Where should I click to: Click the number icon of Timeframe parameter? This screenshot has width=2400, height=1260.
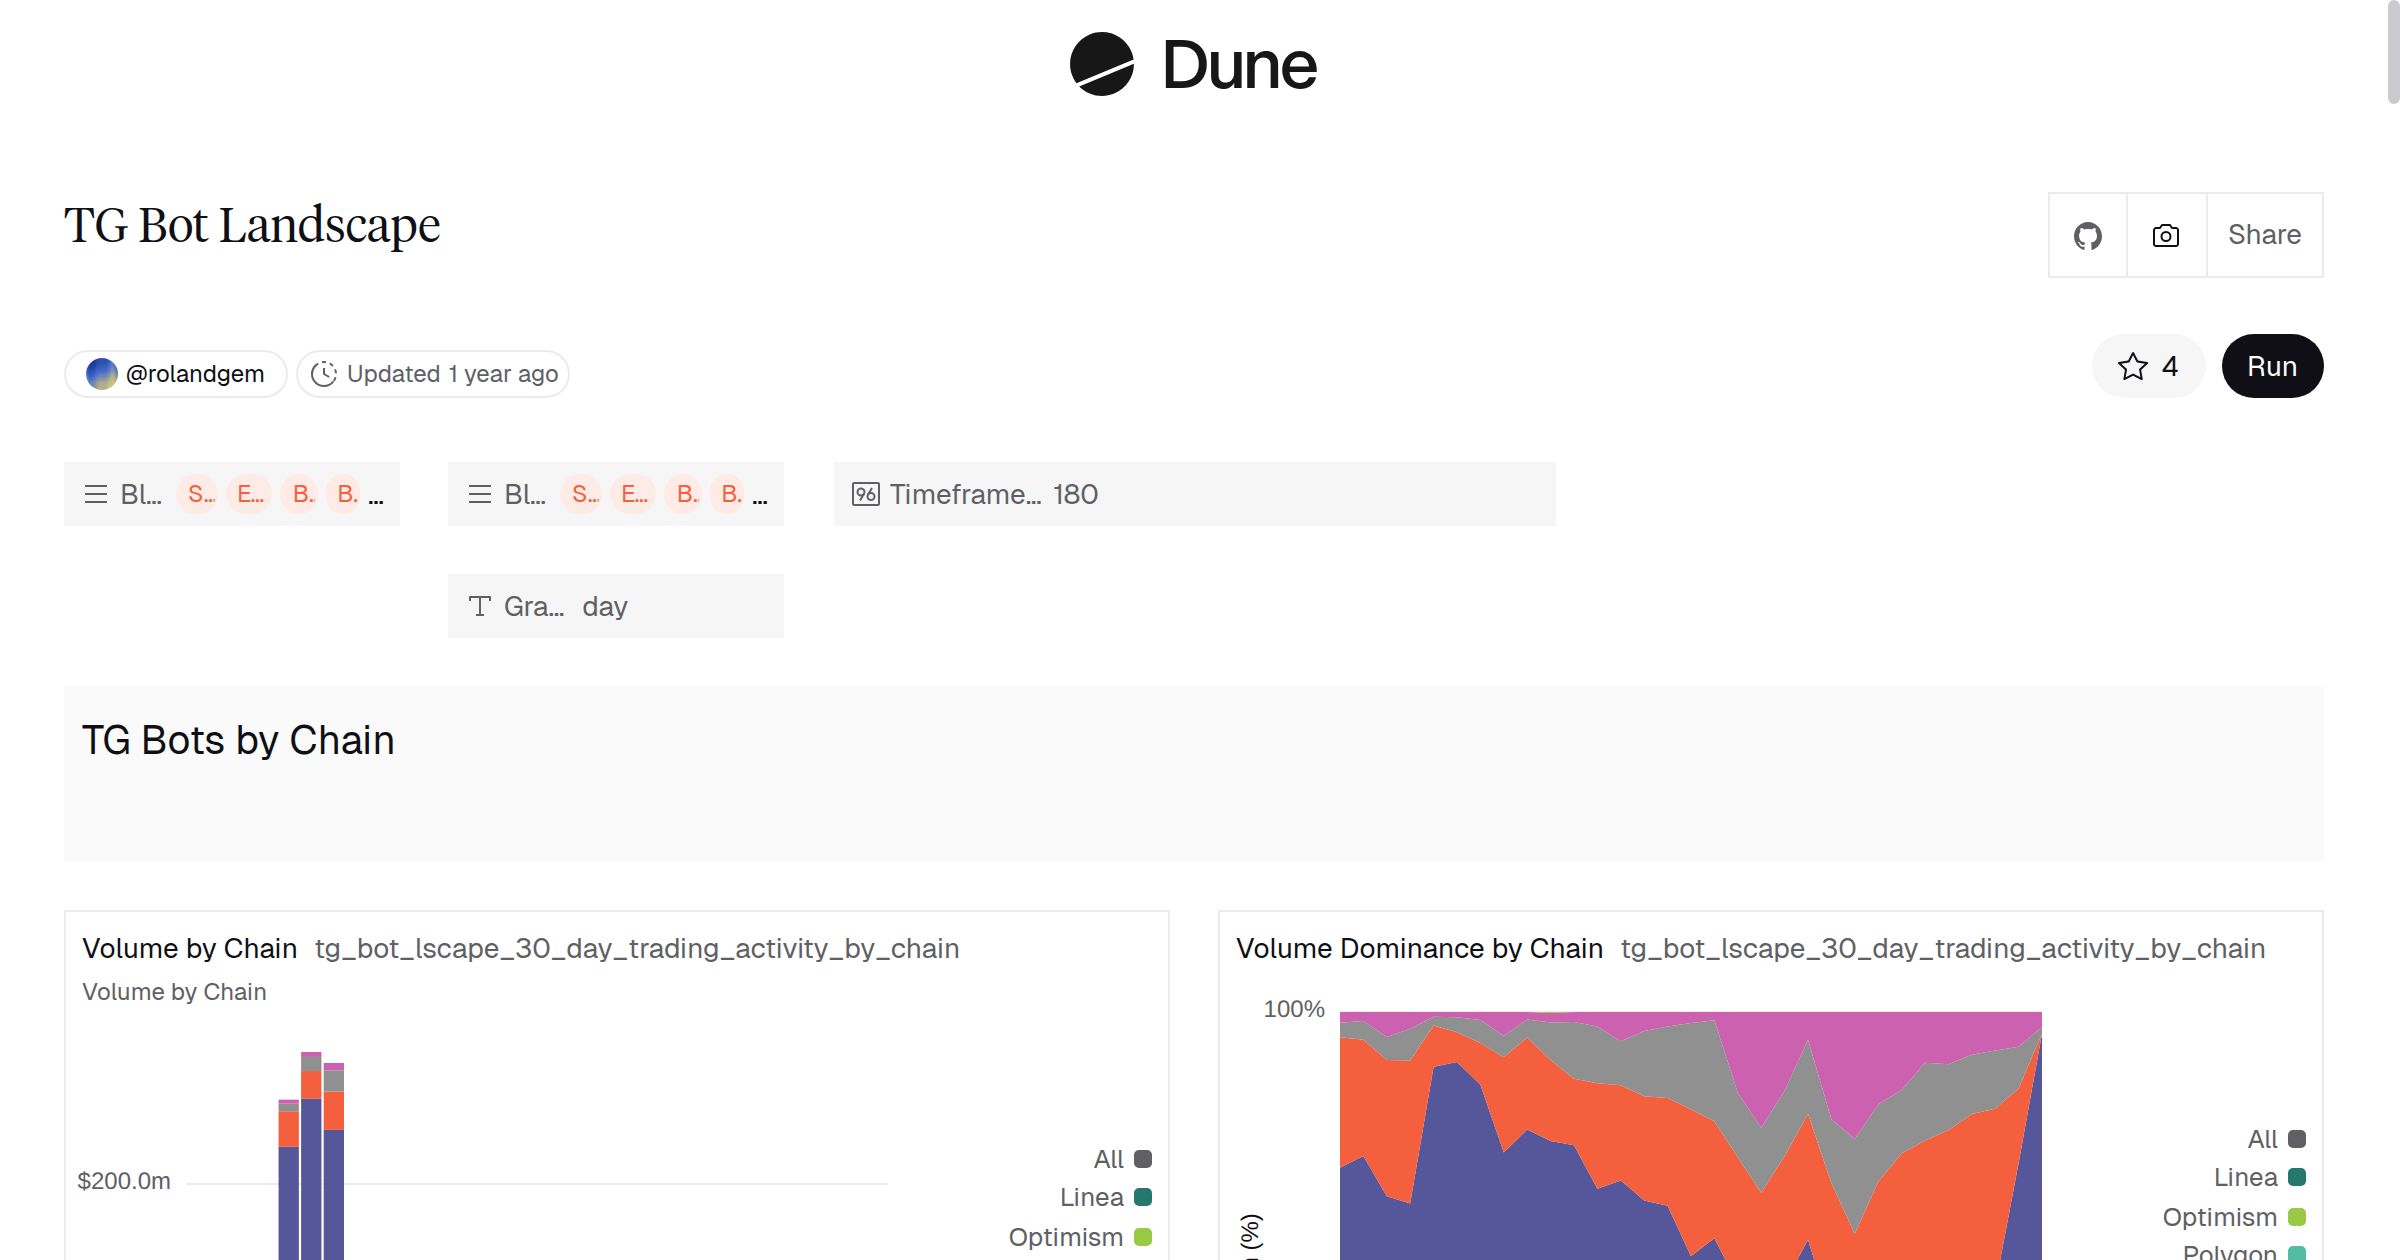pyautogui.click(x=865, y=495)
